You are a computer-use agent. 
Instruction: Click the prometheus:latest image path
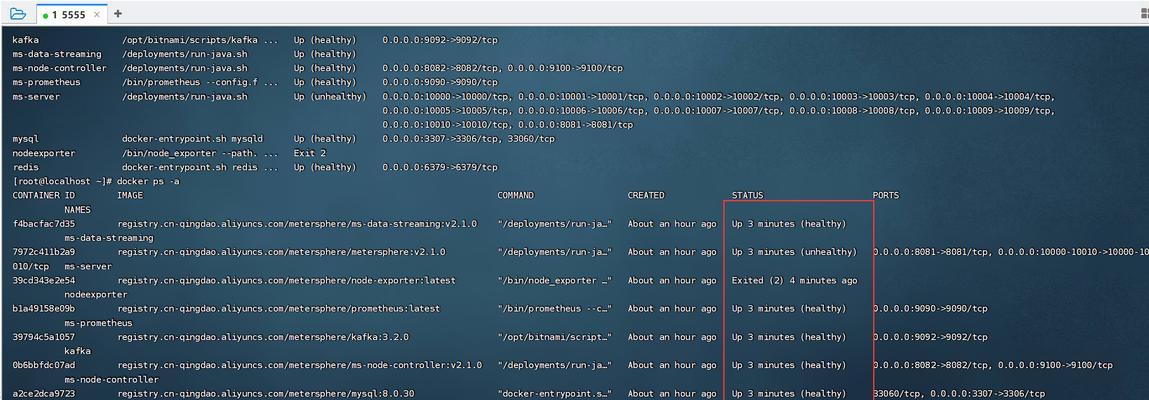pyautogui.click(x=278, y=308)
